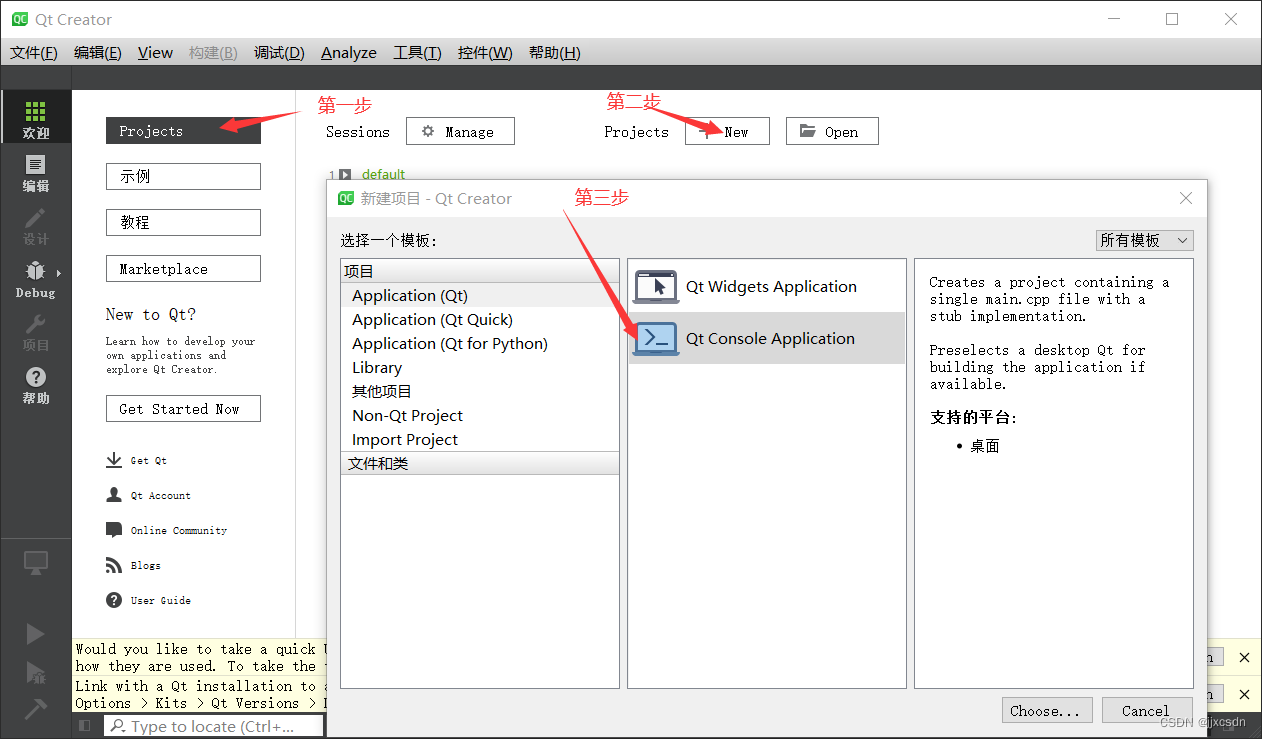This screenshot has height=739, width=1262.
Task: Click the Blogs RSS icon
Action: (114, 565)
